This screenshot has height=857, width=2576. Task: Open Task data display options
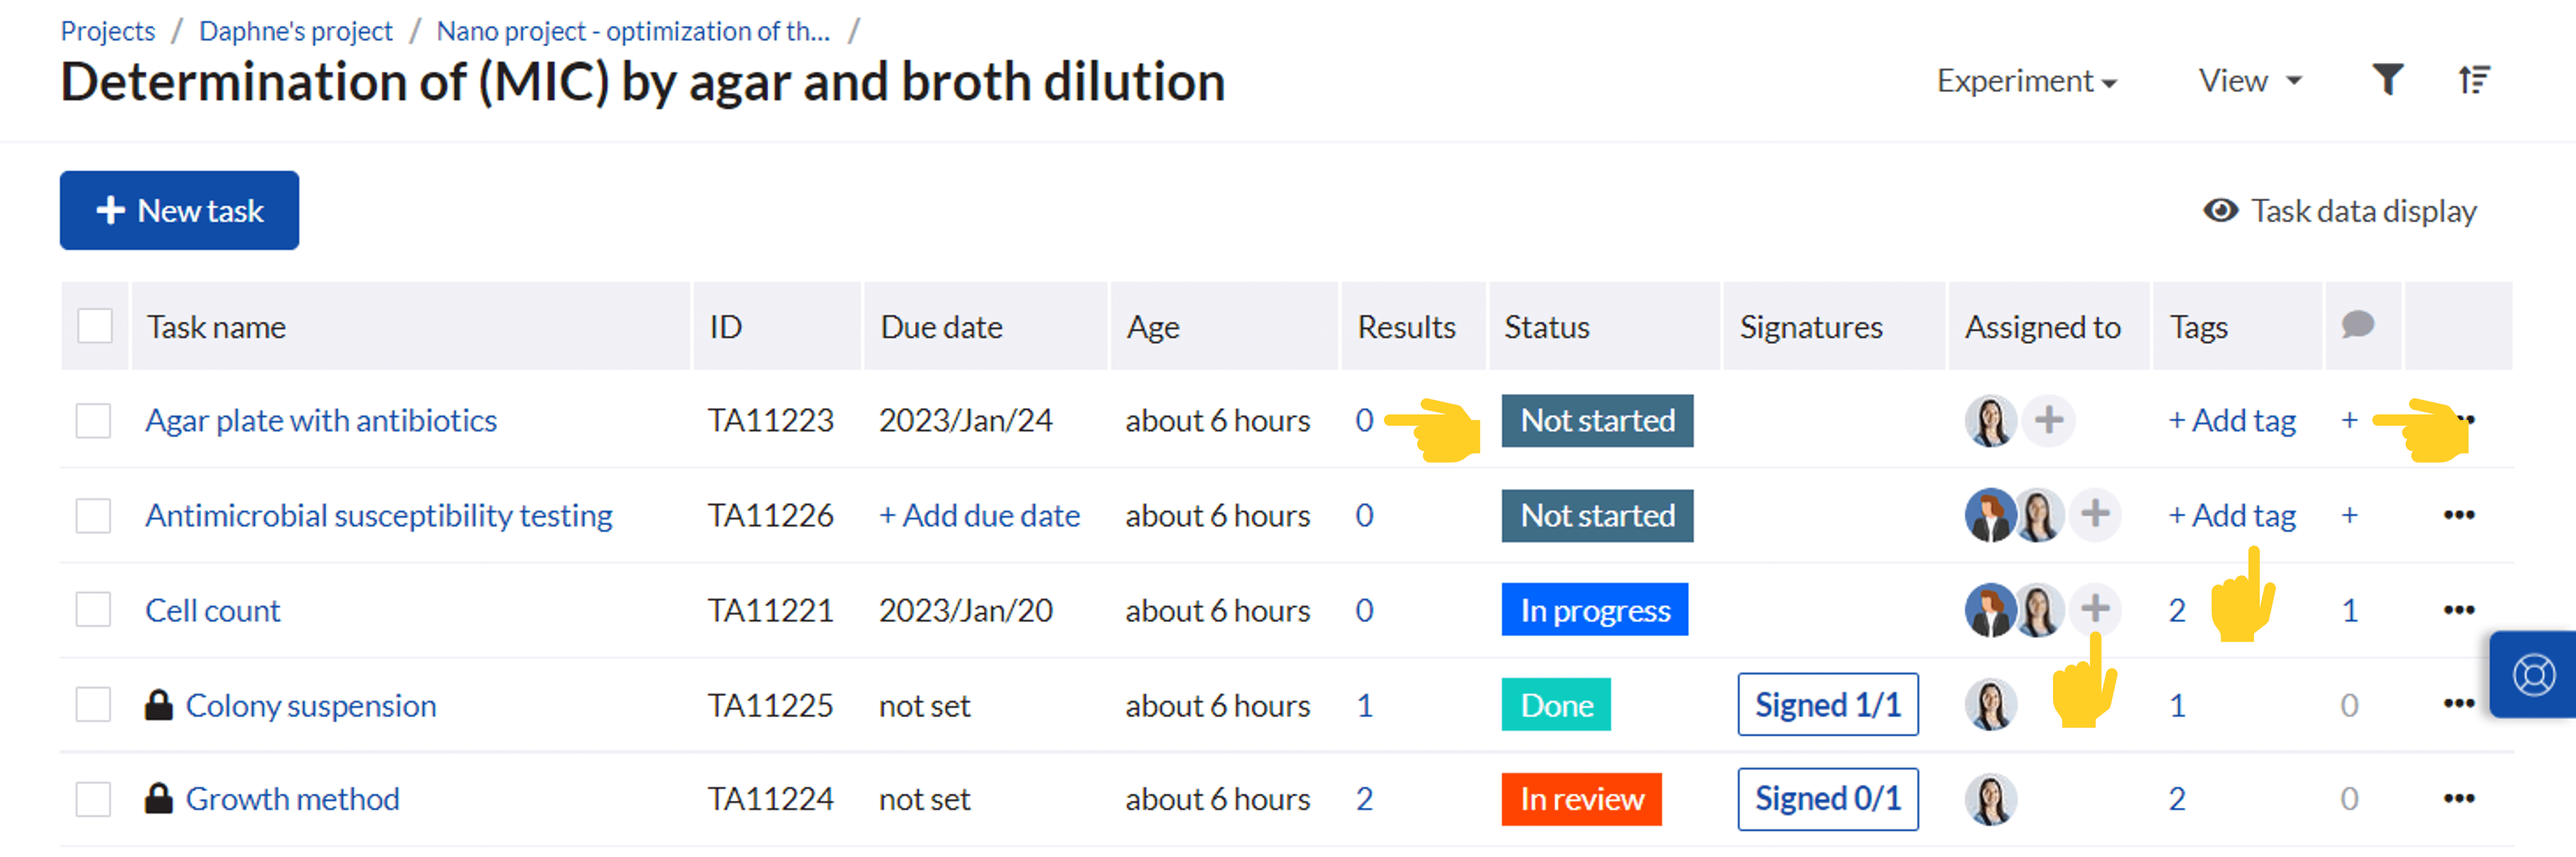(x=2340, y=211)
